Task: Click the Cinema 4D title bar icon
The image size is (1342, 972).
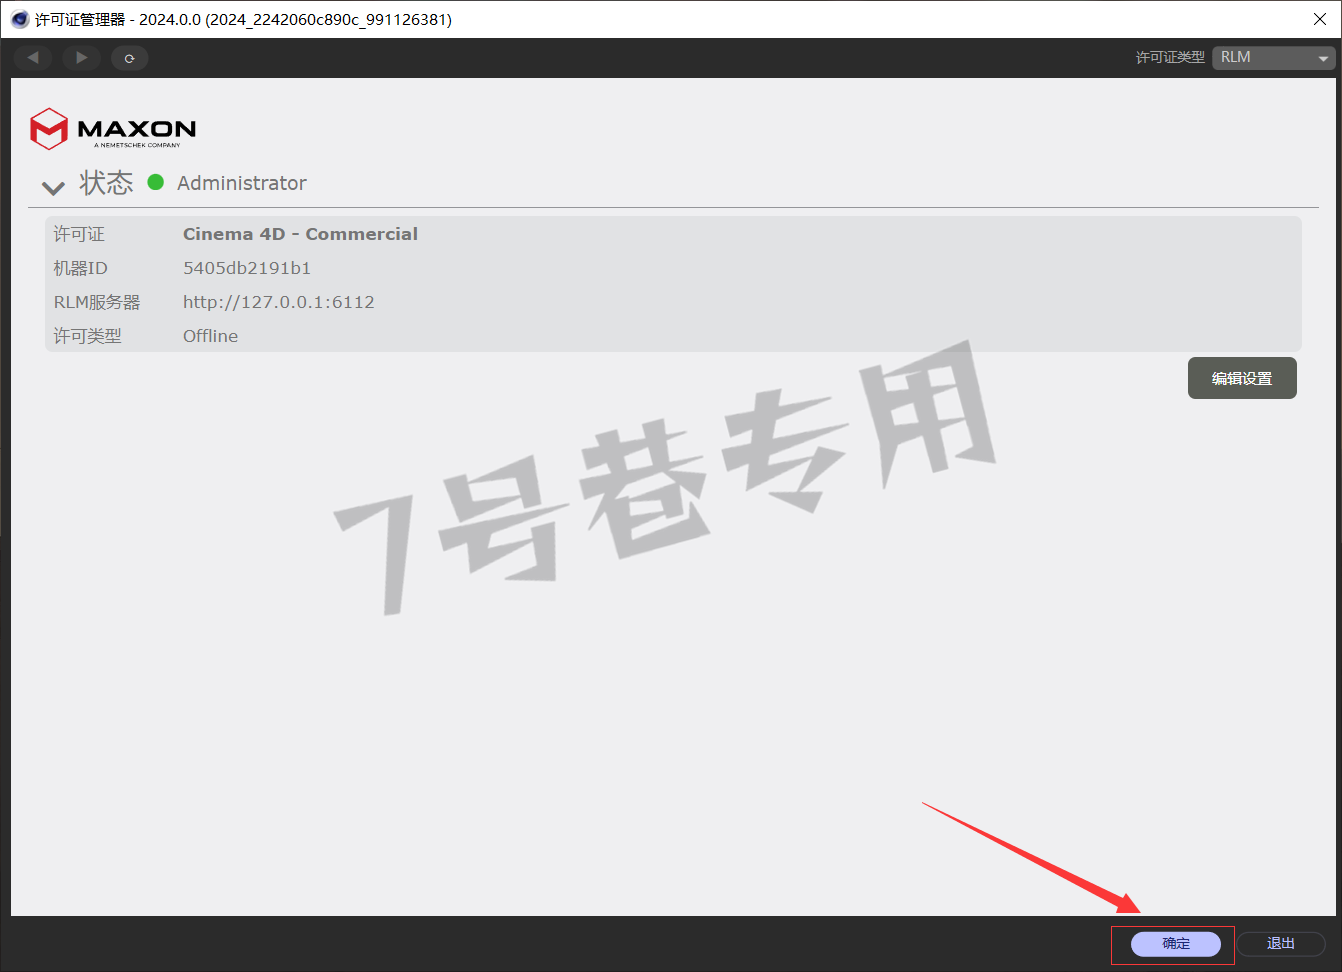Action: tap(19, 19)
